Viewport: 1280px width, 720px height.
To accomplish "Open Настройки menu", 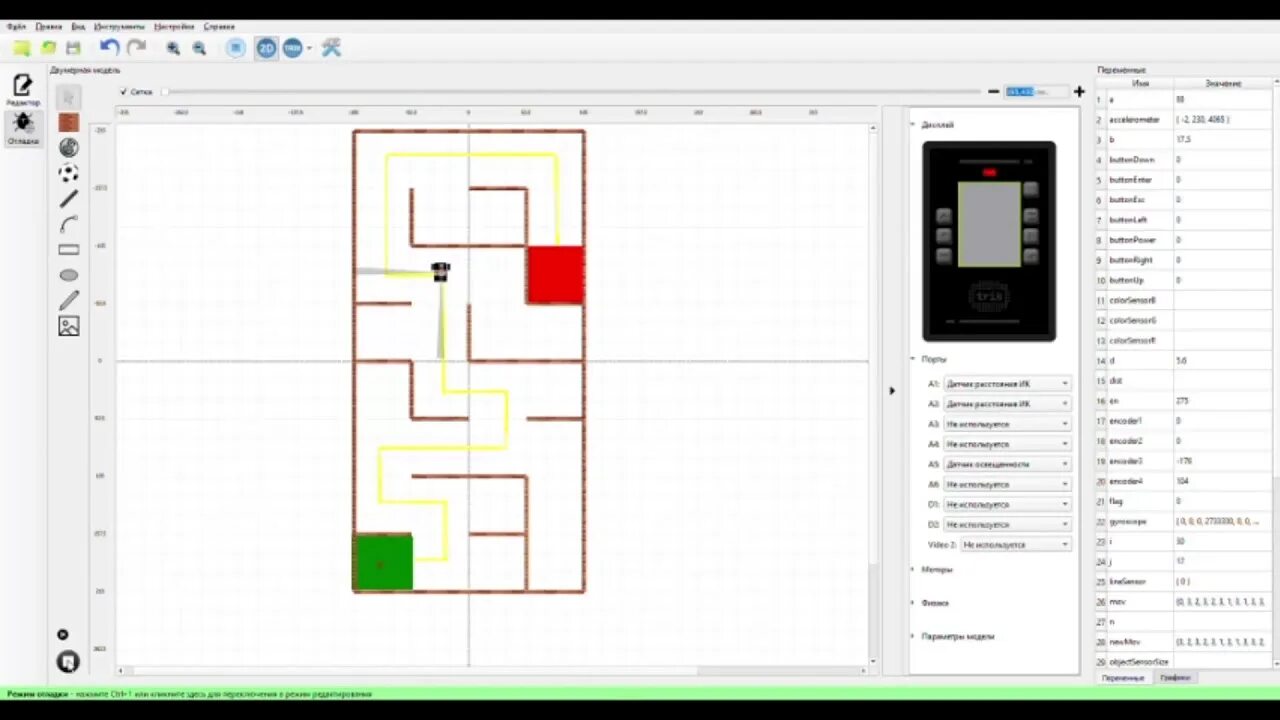I will (174, 27).
